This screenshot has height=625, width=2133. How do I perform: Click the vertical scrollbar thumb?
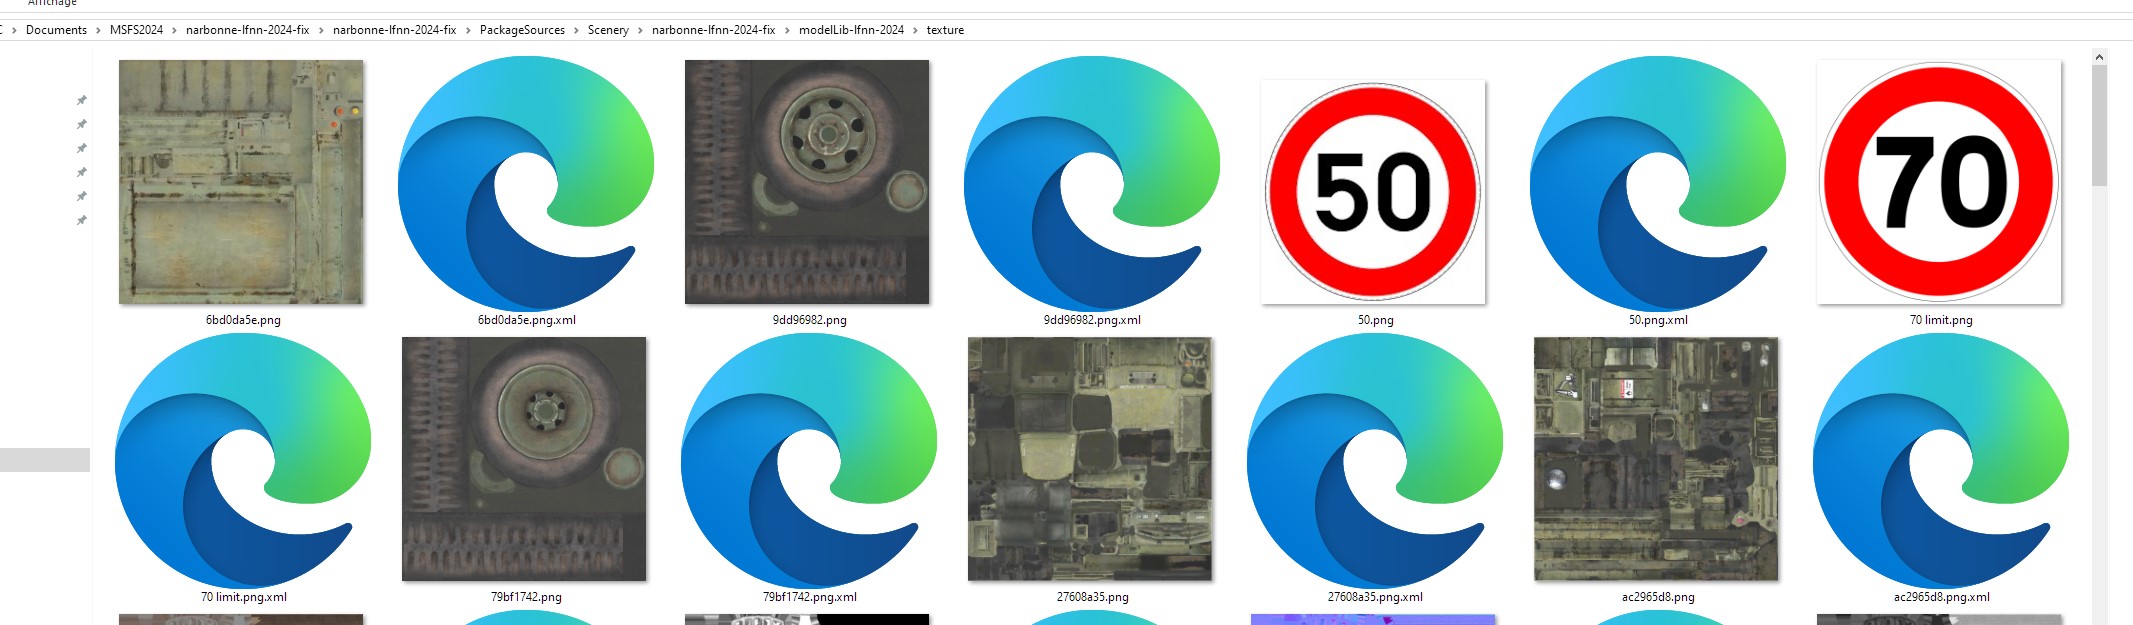tap(2099, 126)
